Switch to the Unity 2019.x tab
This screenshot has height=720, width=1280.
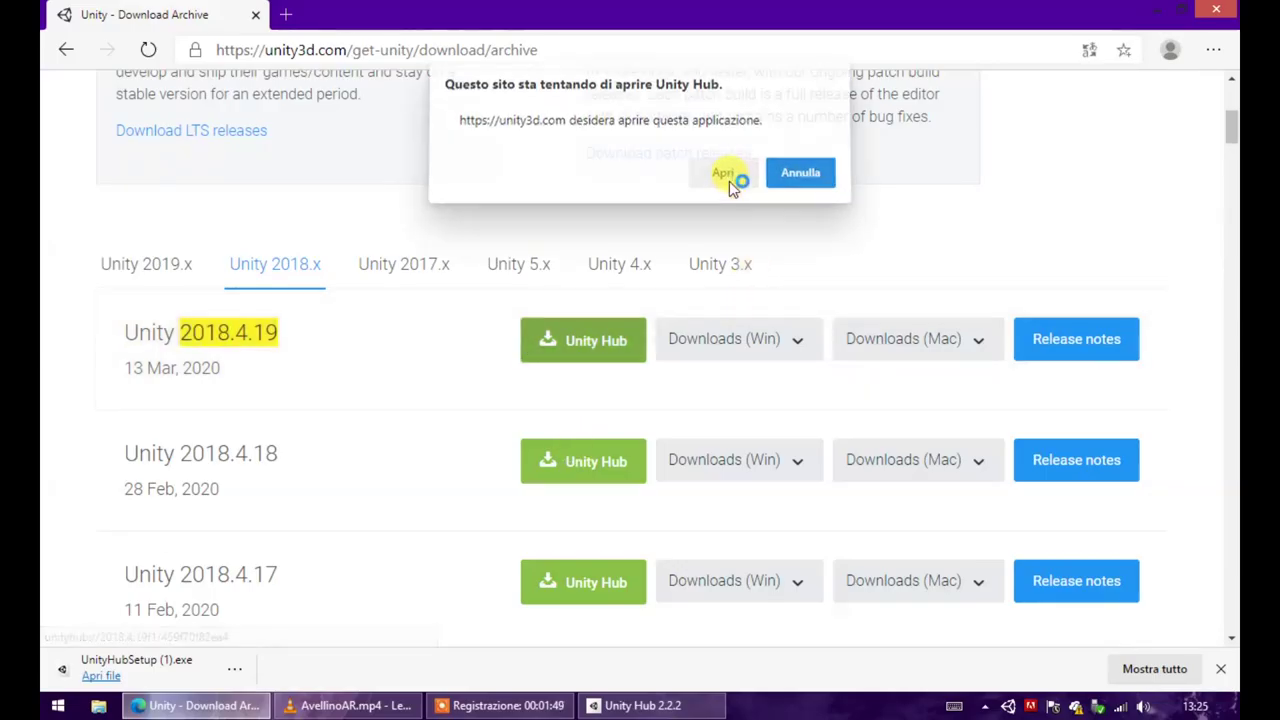[x=146, y=264]
